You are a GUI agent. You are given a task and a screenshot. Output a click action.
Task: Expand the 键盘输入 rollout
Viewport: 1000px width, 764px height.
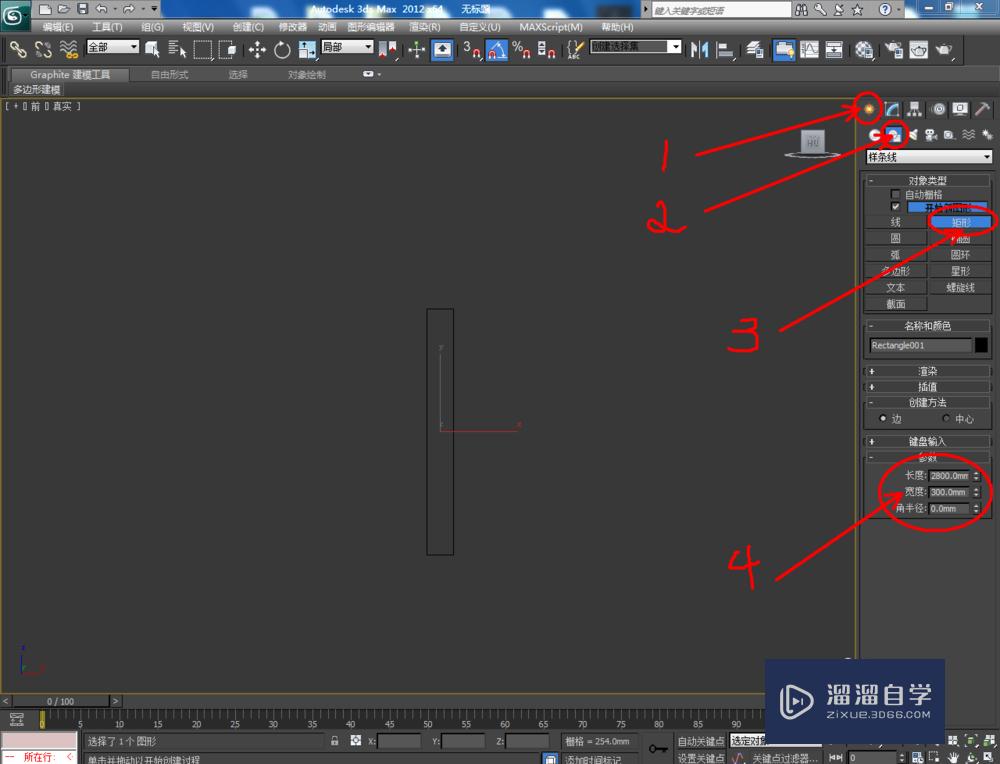click(x=928, y=441)
